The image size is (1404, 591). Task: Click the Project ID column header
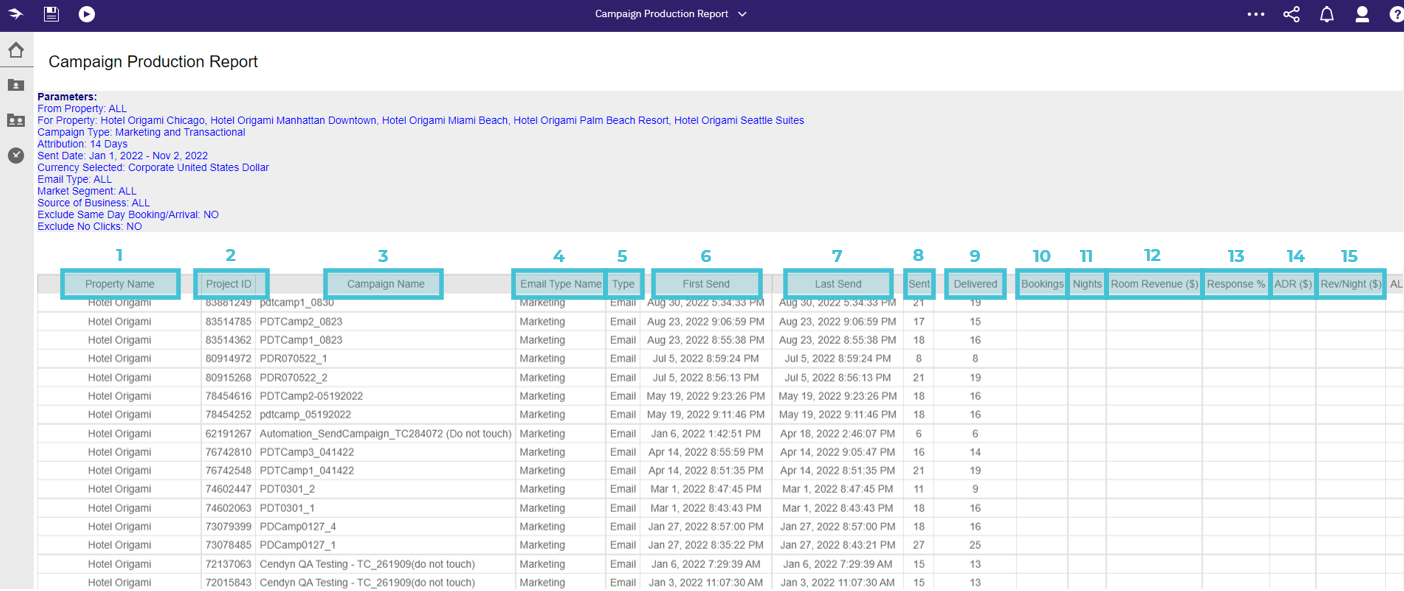click(x=229, y=284)
